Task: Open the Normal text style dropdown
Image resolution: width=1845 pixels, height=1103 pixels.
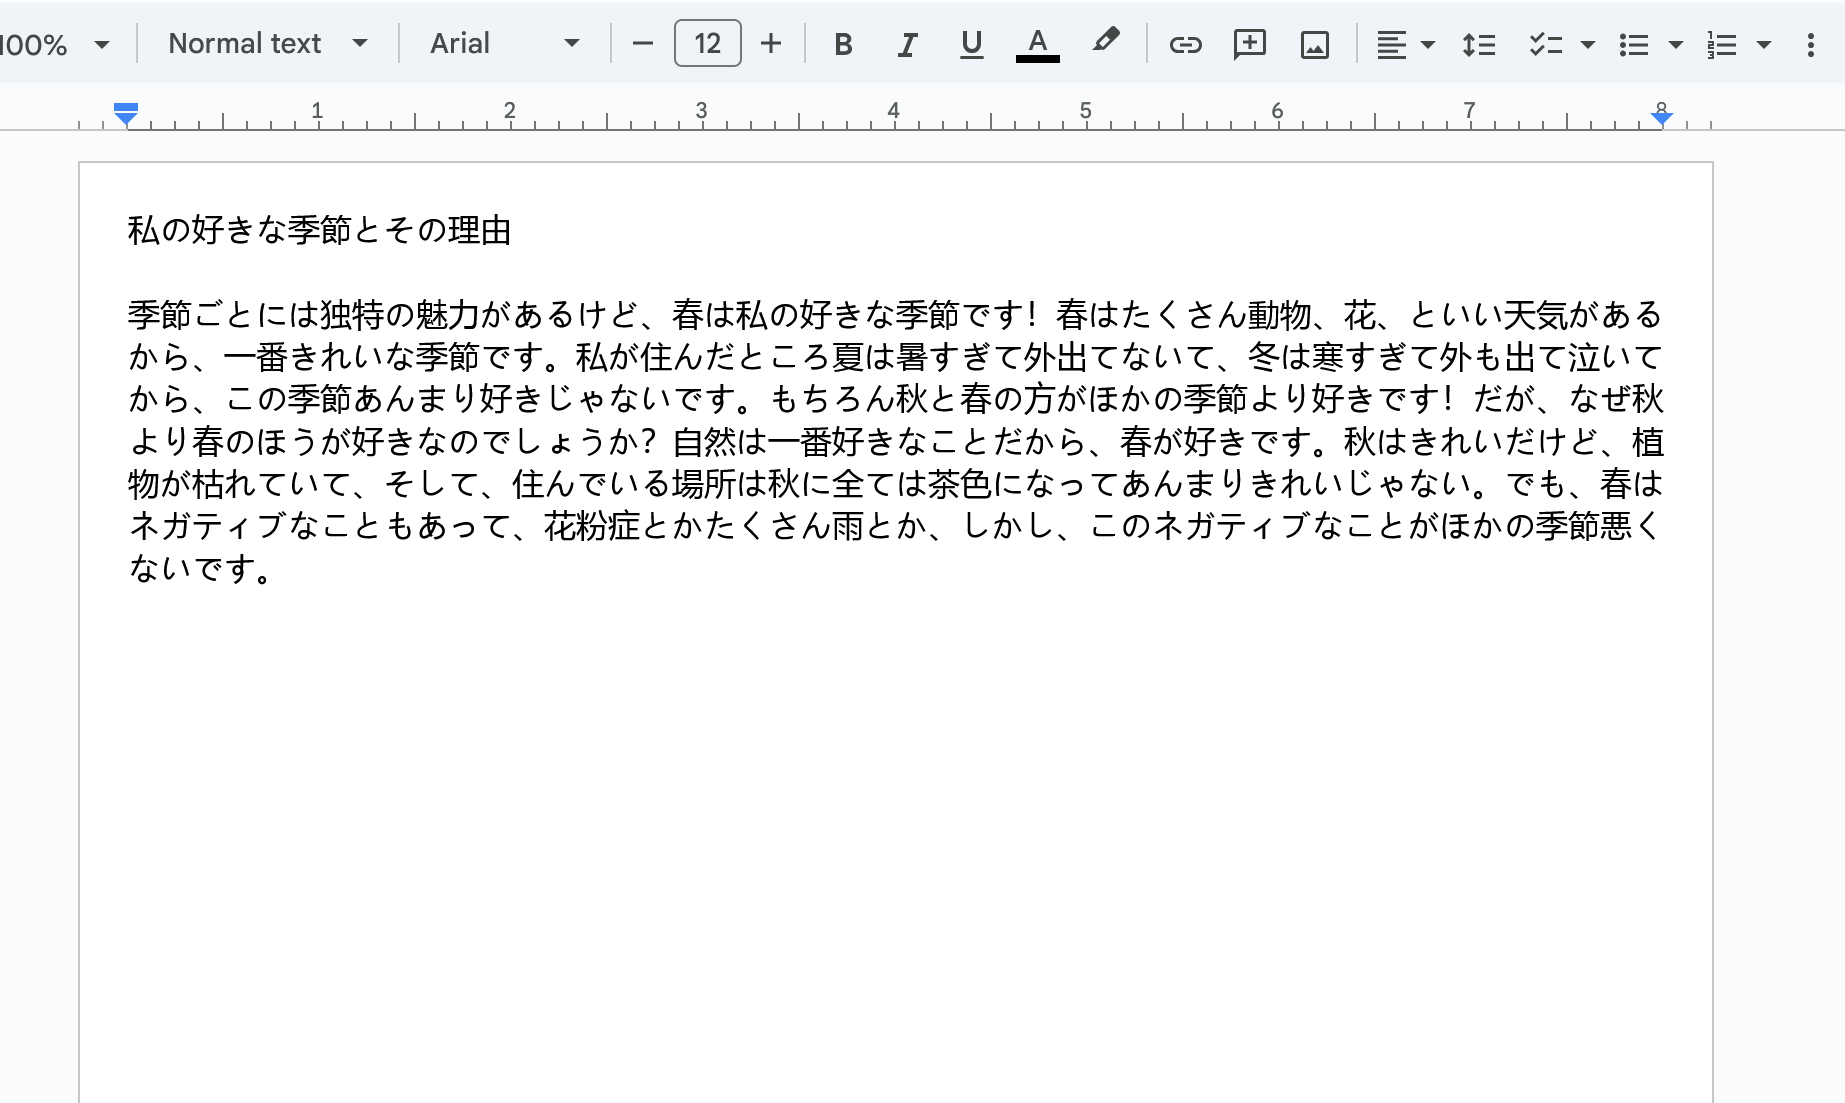Action: pyautogui.click(x=267, y=44)
